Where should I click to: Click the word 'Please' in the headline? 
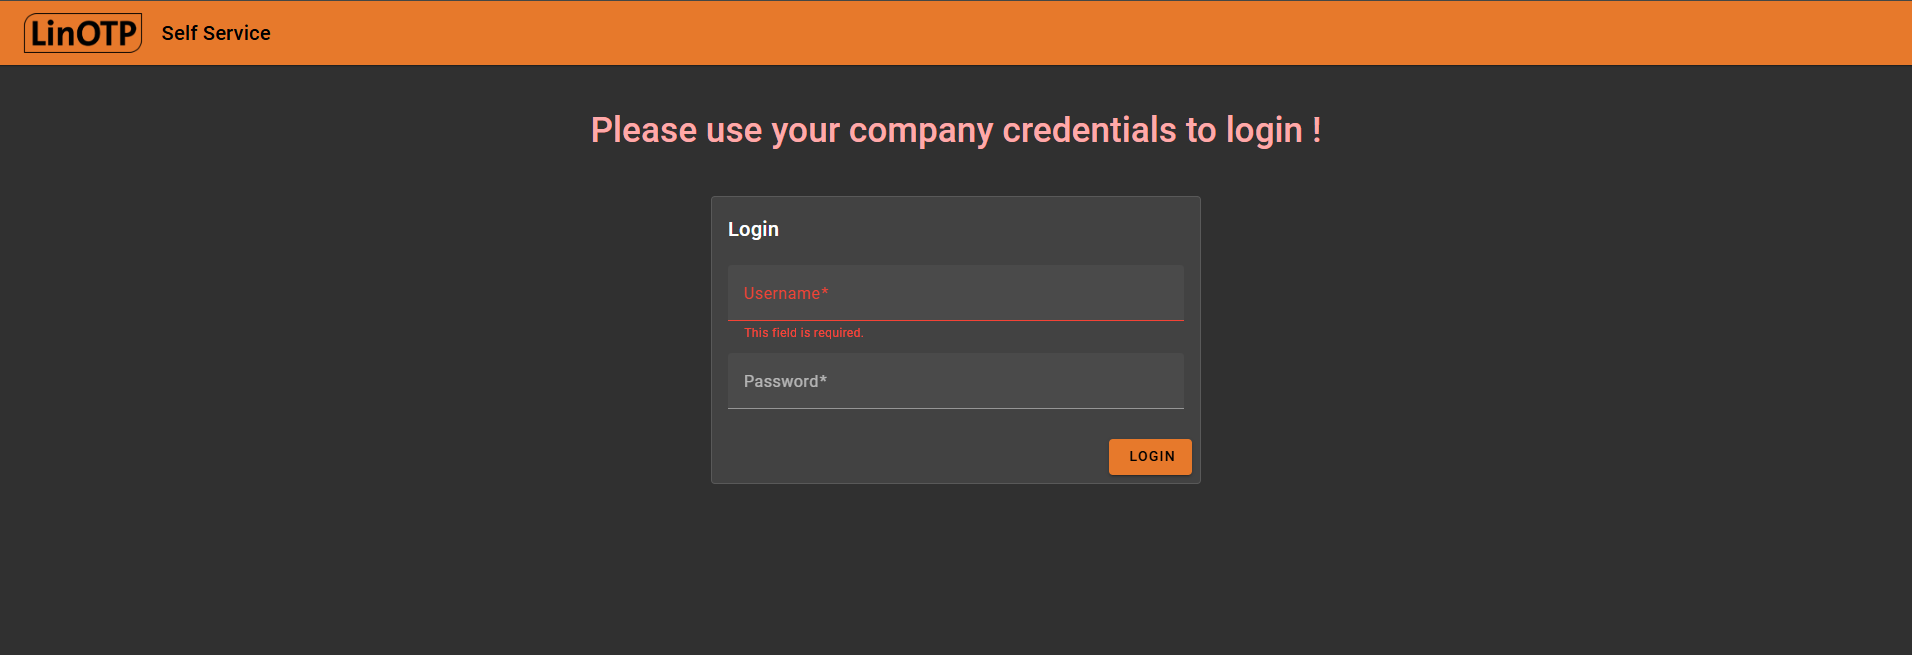(644, 130)
